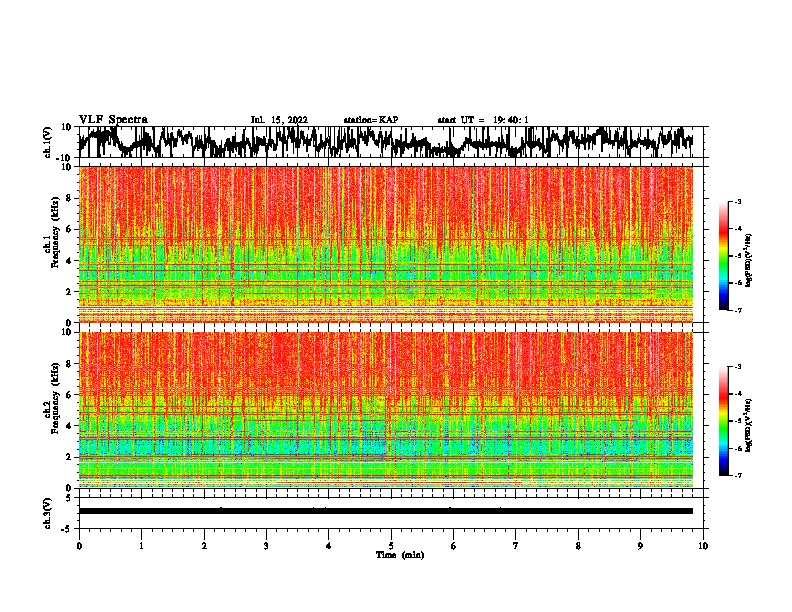Click time axis tick label "5"

click(391, 546)
